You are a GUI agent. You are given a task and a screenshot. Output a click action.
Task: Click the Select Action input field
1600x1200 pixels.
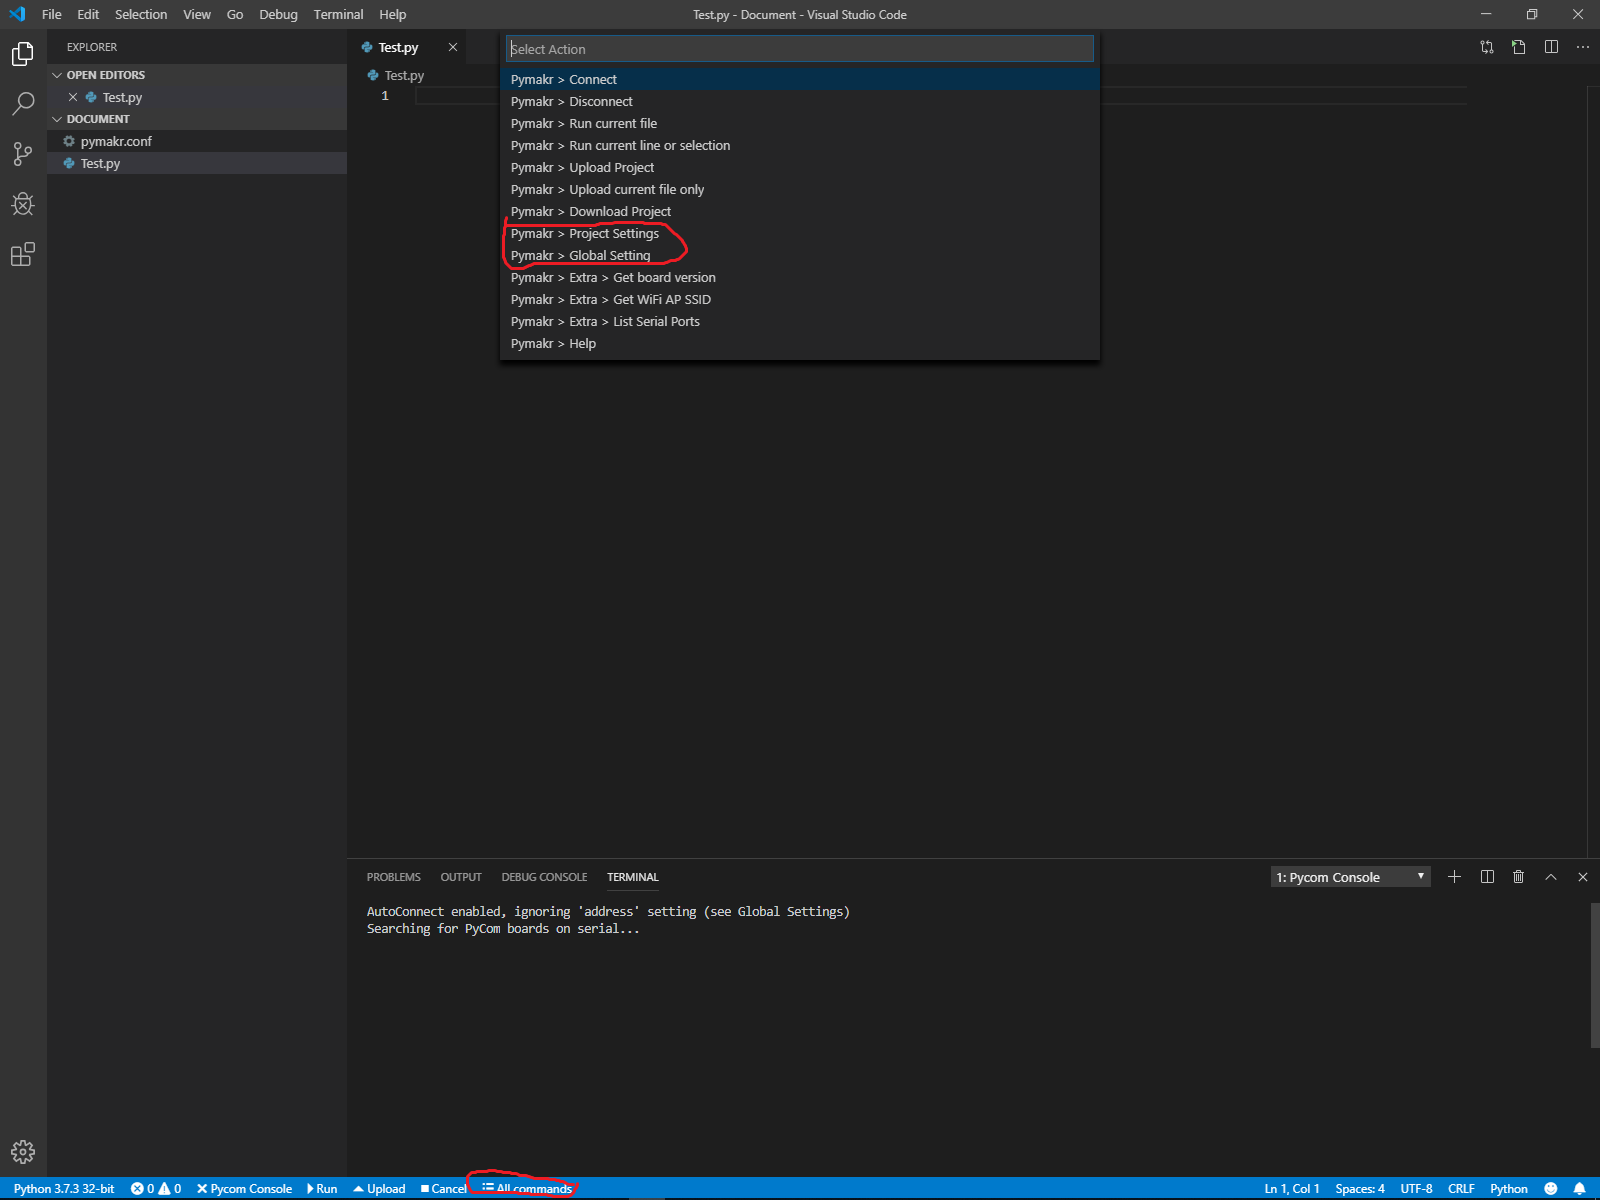click(799, 49)
